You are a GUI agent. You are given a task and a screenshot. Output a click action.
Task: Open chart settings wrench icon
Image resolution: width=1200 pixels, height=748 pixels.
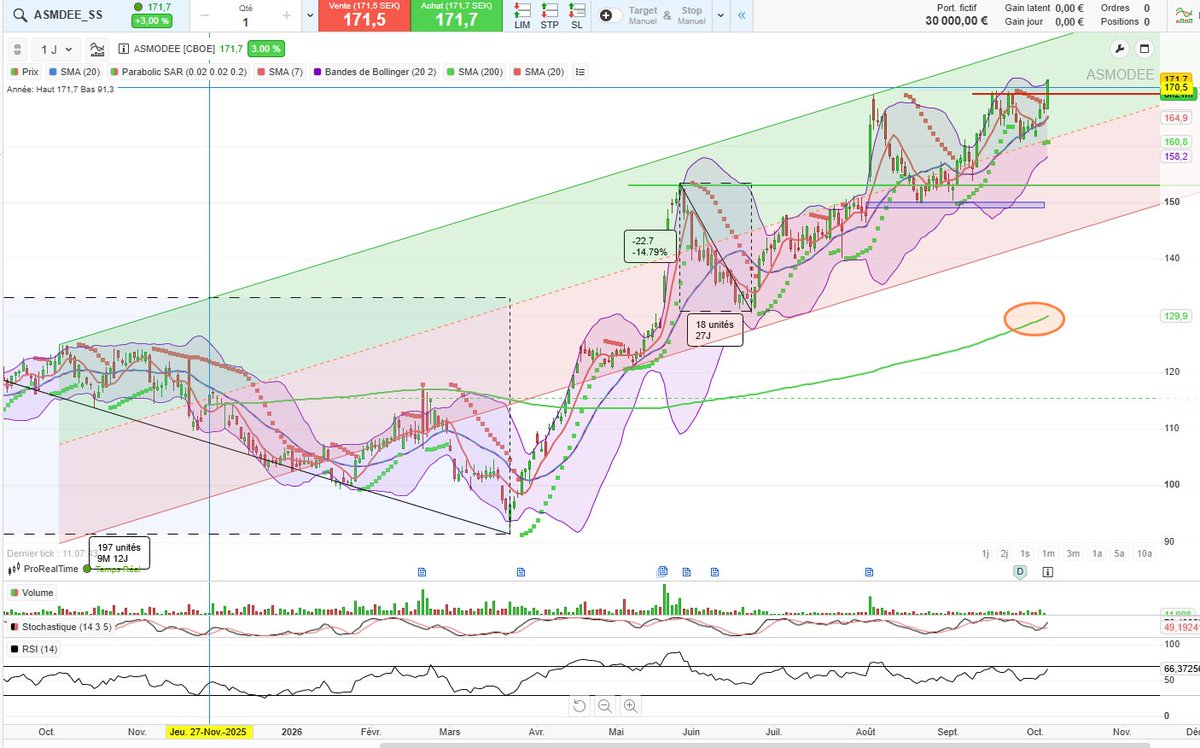(x=1119, y=49)
